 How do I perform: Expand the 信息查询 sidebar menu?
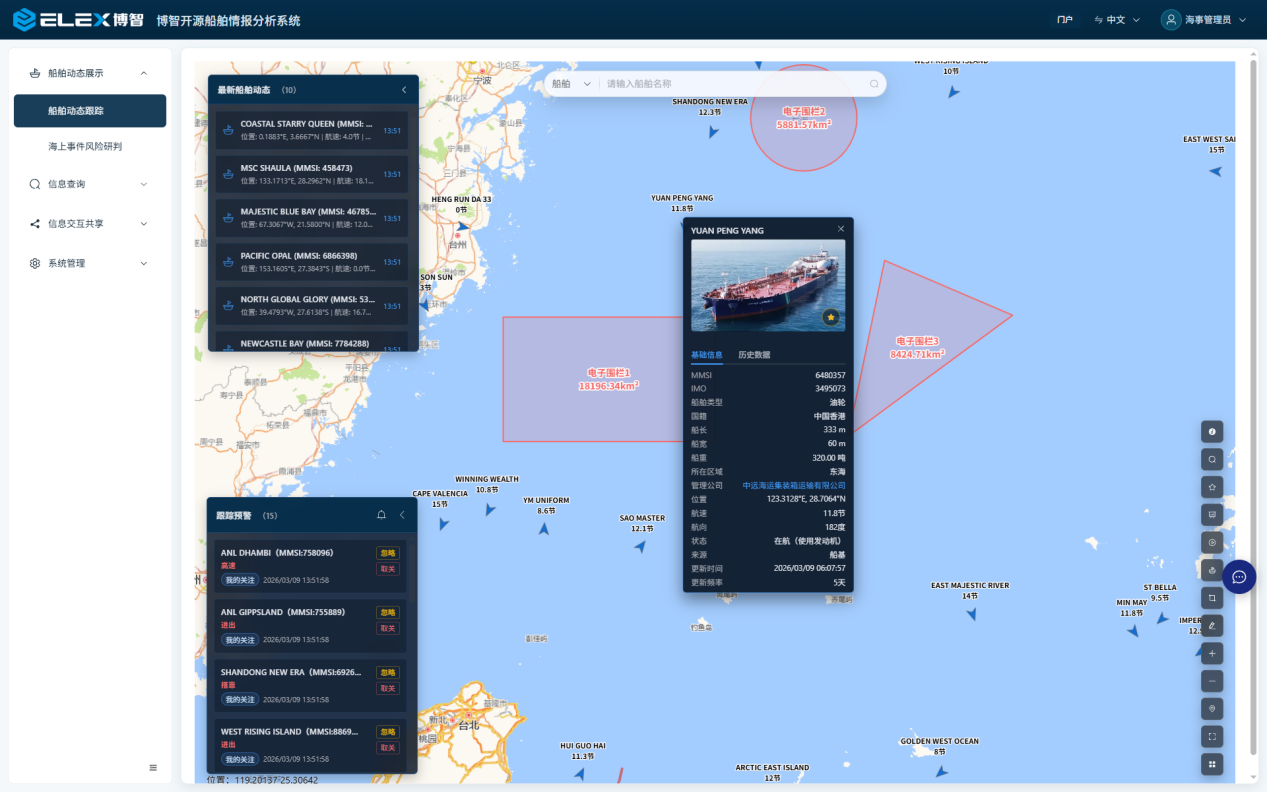[90, 184]
